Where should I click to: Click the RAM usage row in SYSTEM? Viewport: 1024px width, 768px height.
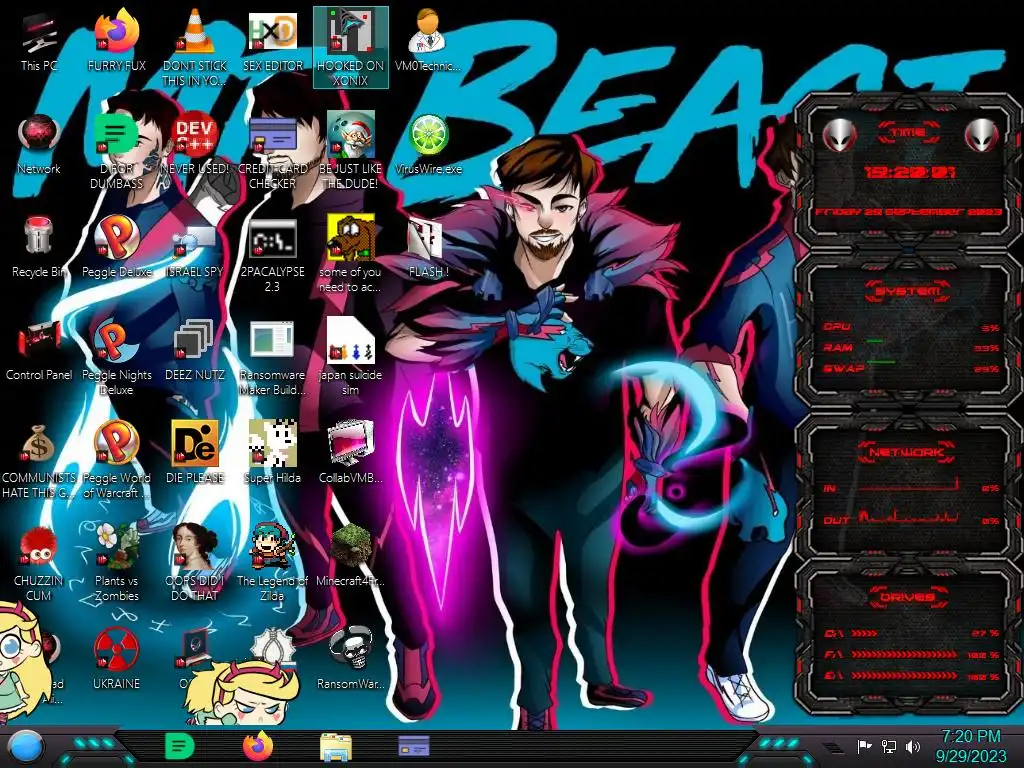[912, 347]
